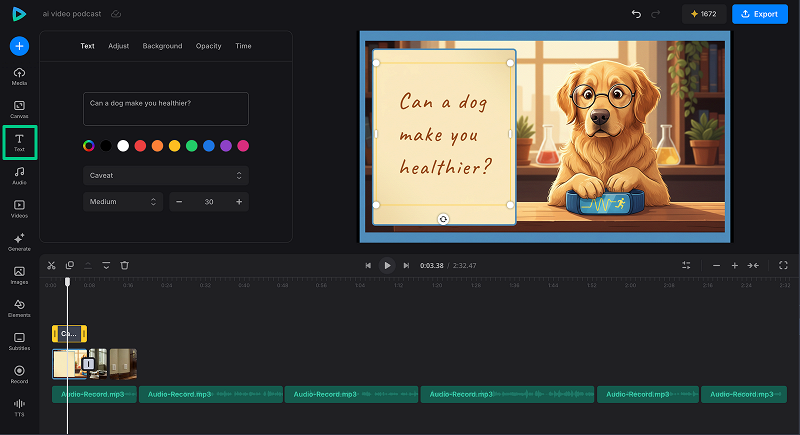This screenshot has width=800, height=435.
Task: Open the Audio panel
Action: [x=19, y=175]
